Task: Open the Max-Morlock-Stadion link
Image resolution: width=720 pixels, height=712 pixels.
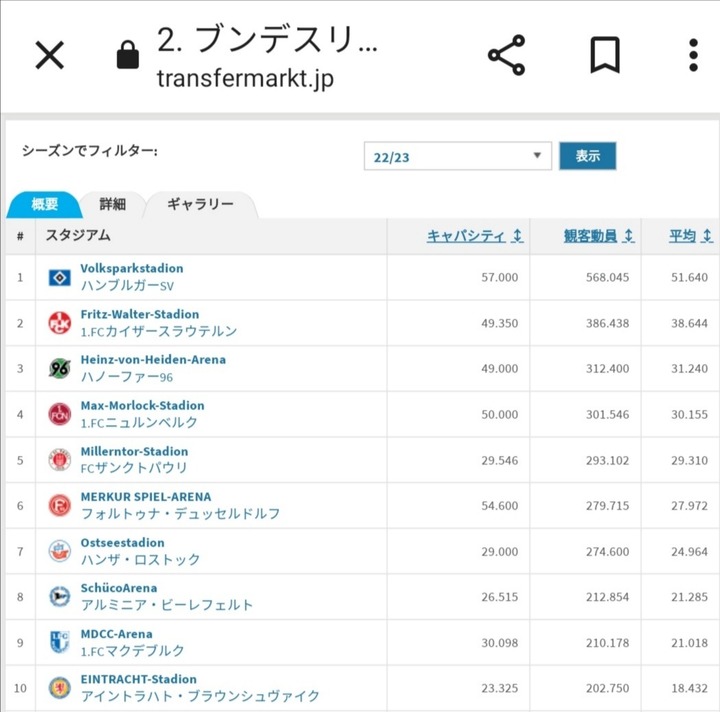Action: coord(142,405)
